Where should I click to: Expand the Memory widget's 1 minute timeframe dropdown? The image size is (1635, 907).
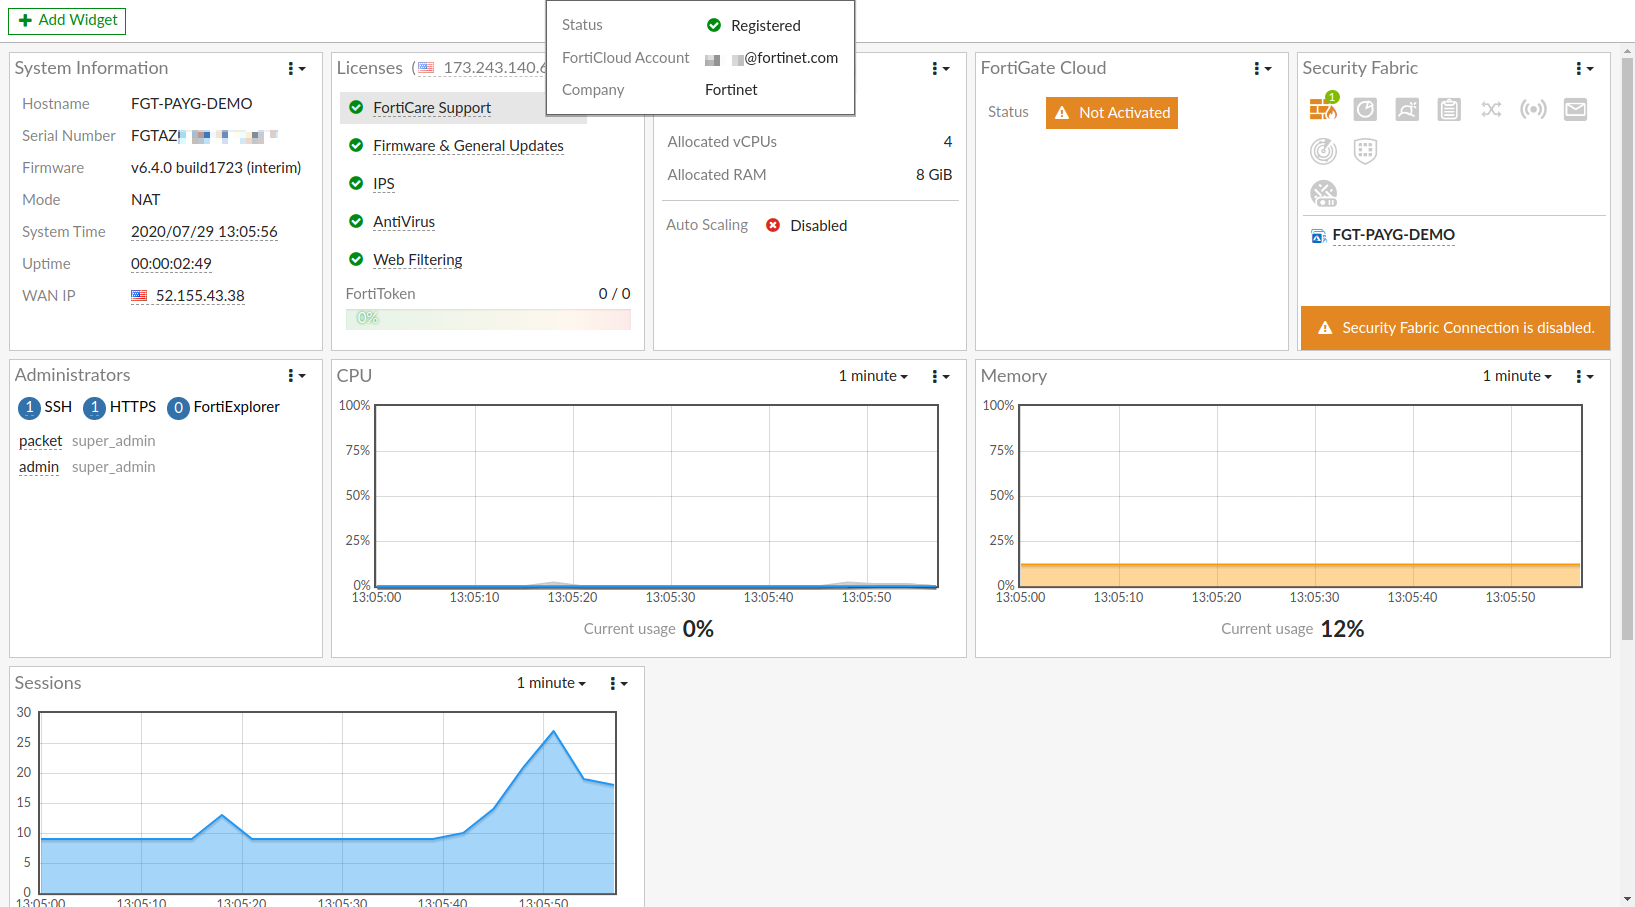pyautogui.click(x=1517, y=376)
